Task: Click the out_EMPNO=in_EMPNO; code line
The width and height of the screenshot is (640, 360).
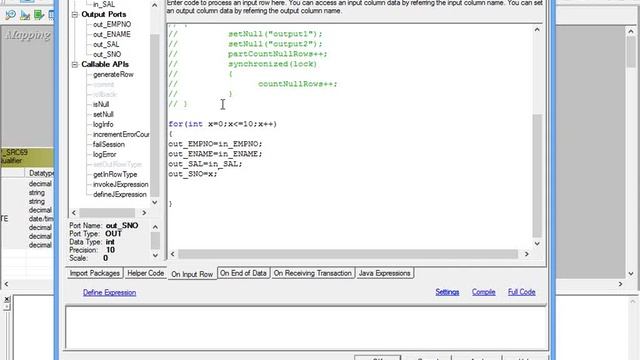Action: (x=215, y=144)
